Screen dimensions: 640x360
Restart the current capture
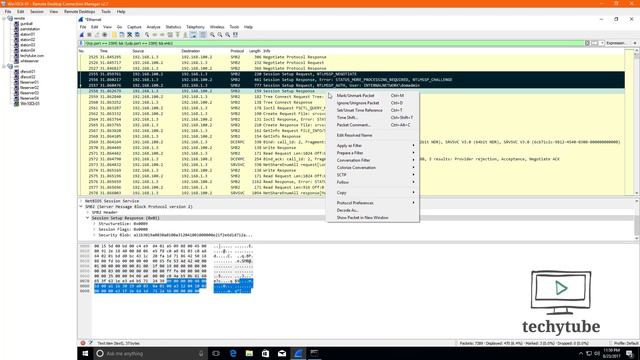pos(97,35)
